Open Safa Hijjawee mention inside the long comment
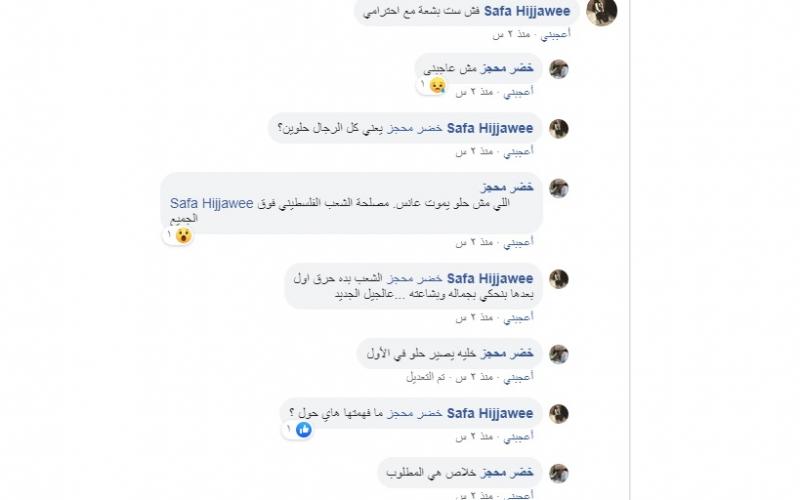Image resolution: width=800 pixels, height=500 pixels. tap(212, 203)
